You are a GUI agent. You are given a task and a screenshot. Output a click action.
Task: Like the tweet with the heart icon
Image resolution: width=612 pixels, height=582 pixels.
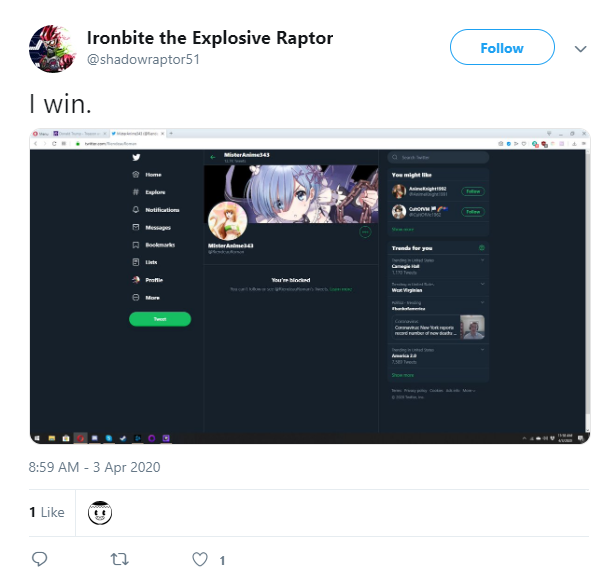click(x=200, y=559)
